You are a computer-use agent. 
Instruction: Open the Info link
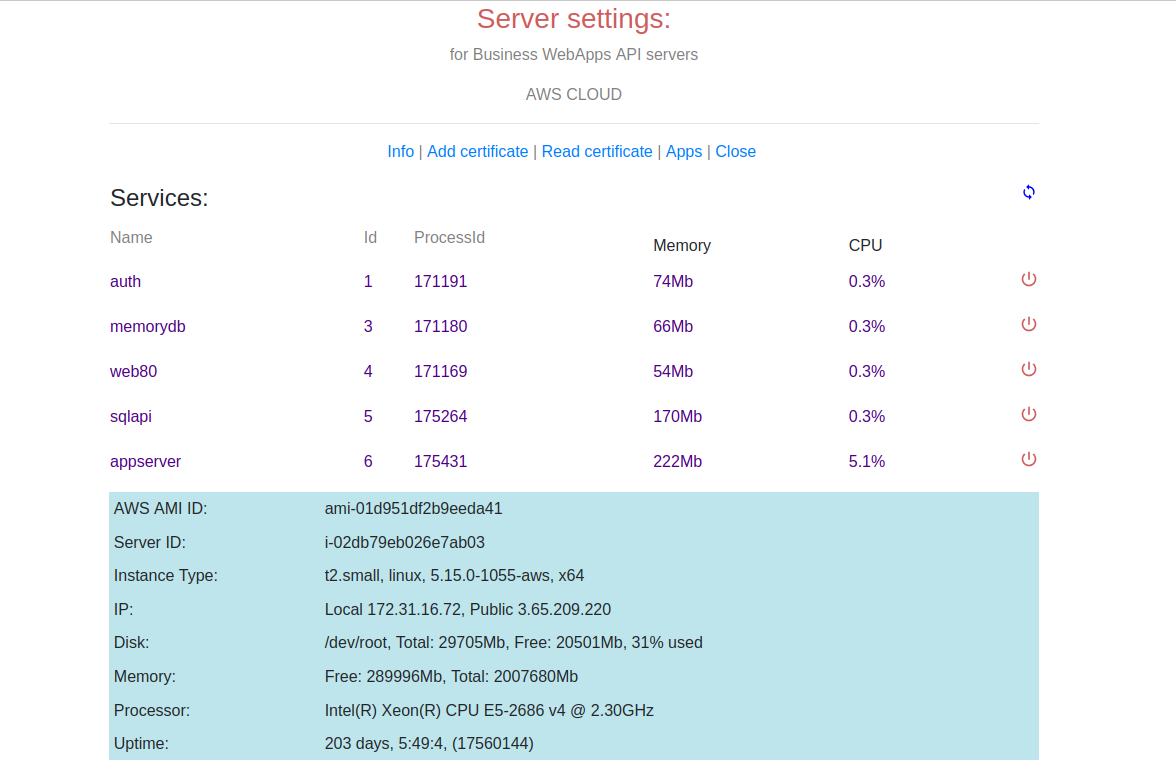(x=400, y=152)
